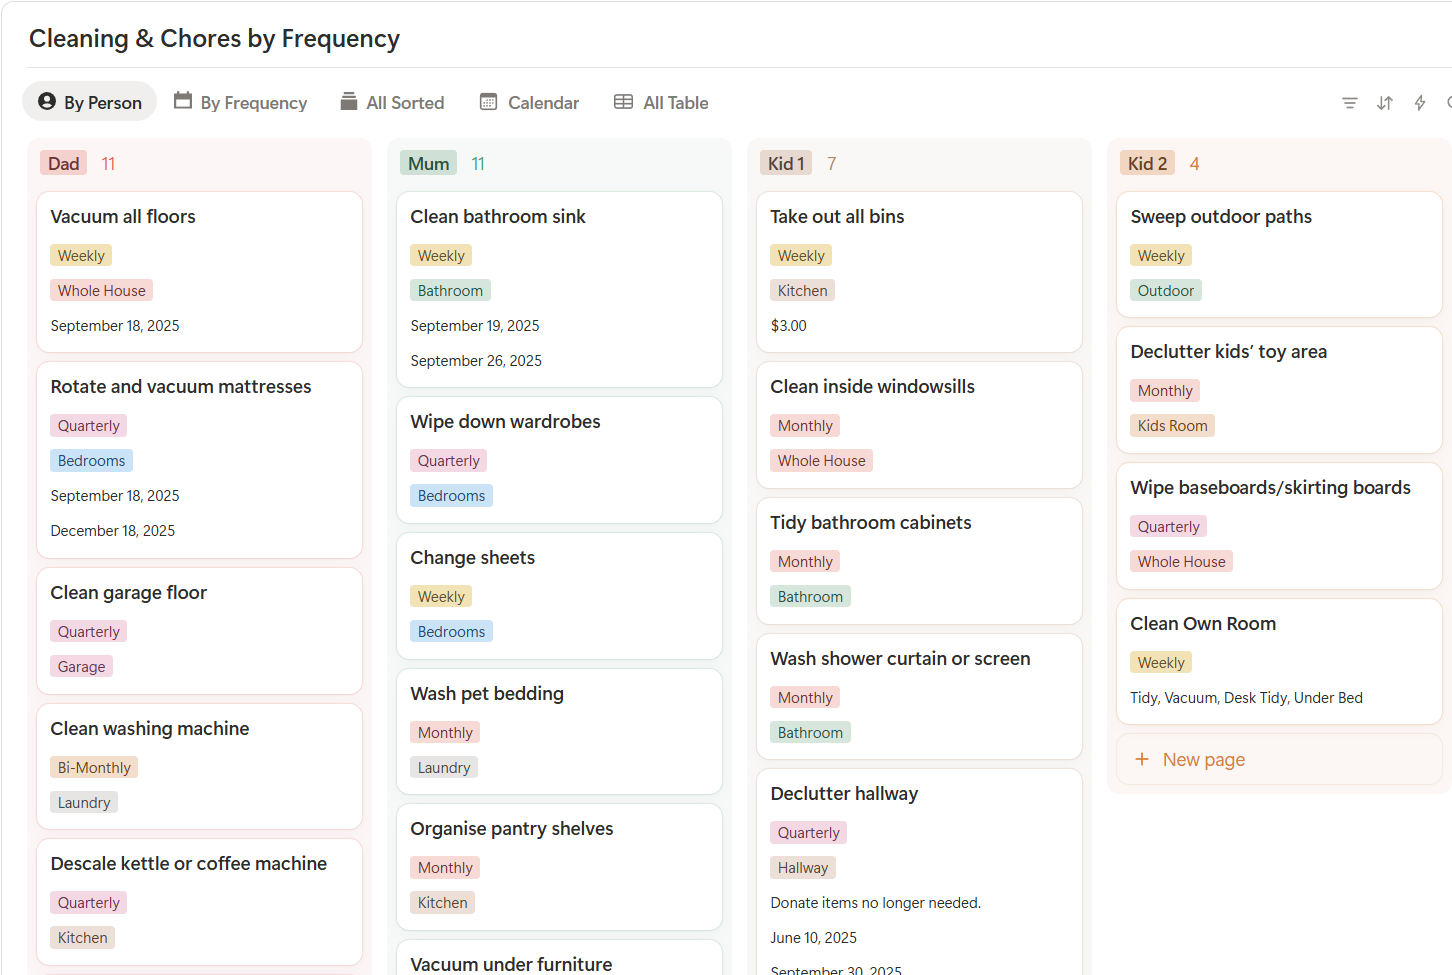Viewport: 1452px width, 975px height.
Task: Click the Kid 2 group header
Action: (x=1147, y=164)
